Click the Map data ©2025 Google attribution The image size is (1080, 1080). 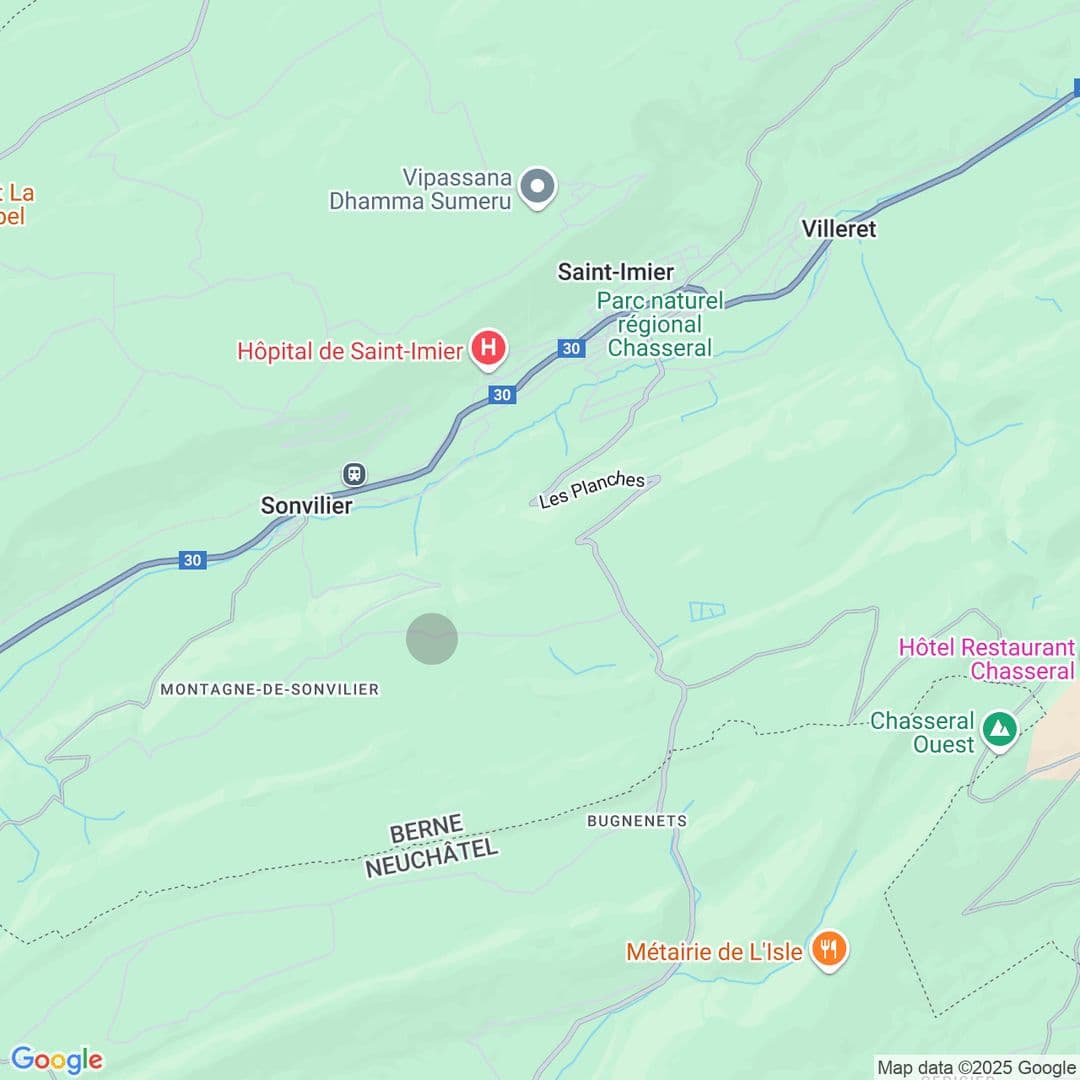[975, 1067]
